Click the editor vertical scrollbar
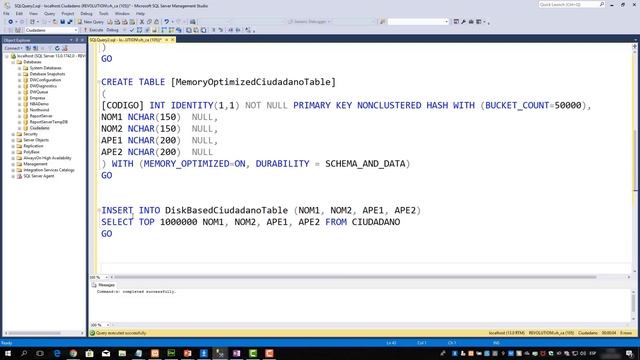Screen dimensions: 640x360 pyautogui.click(x=635, y=159)
